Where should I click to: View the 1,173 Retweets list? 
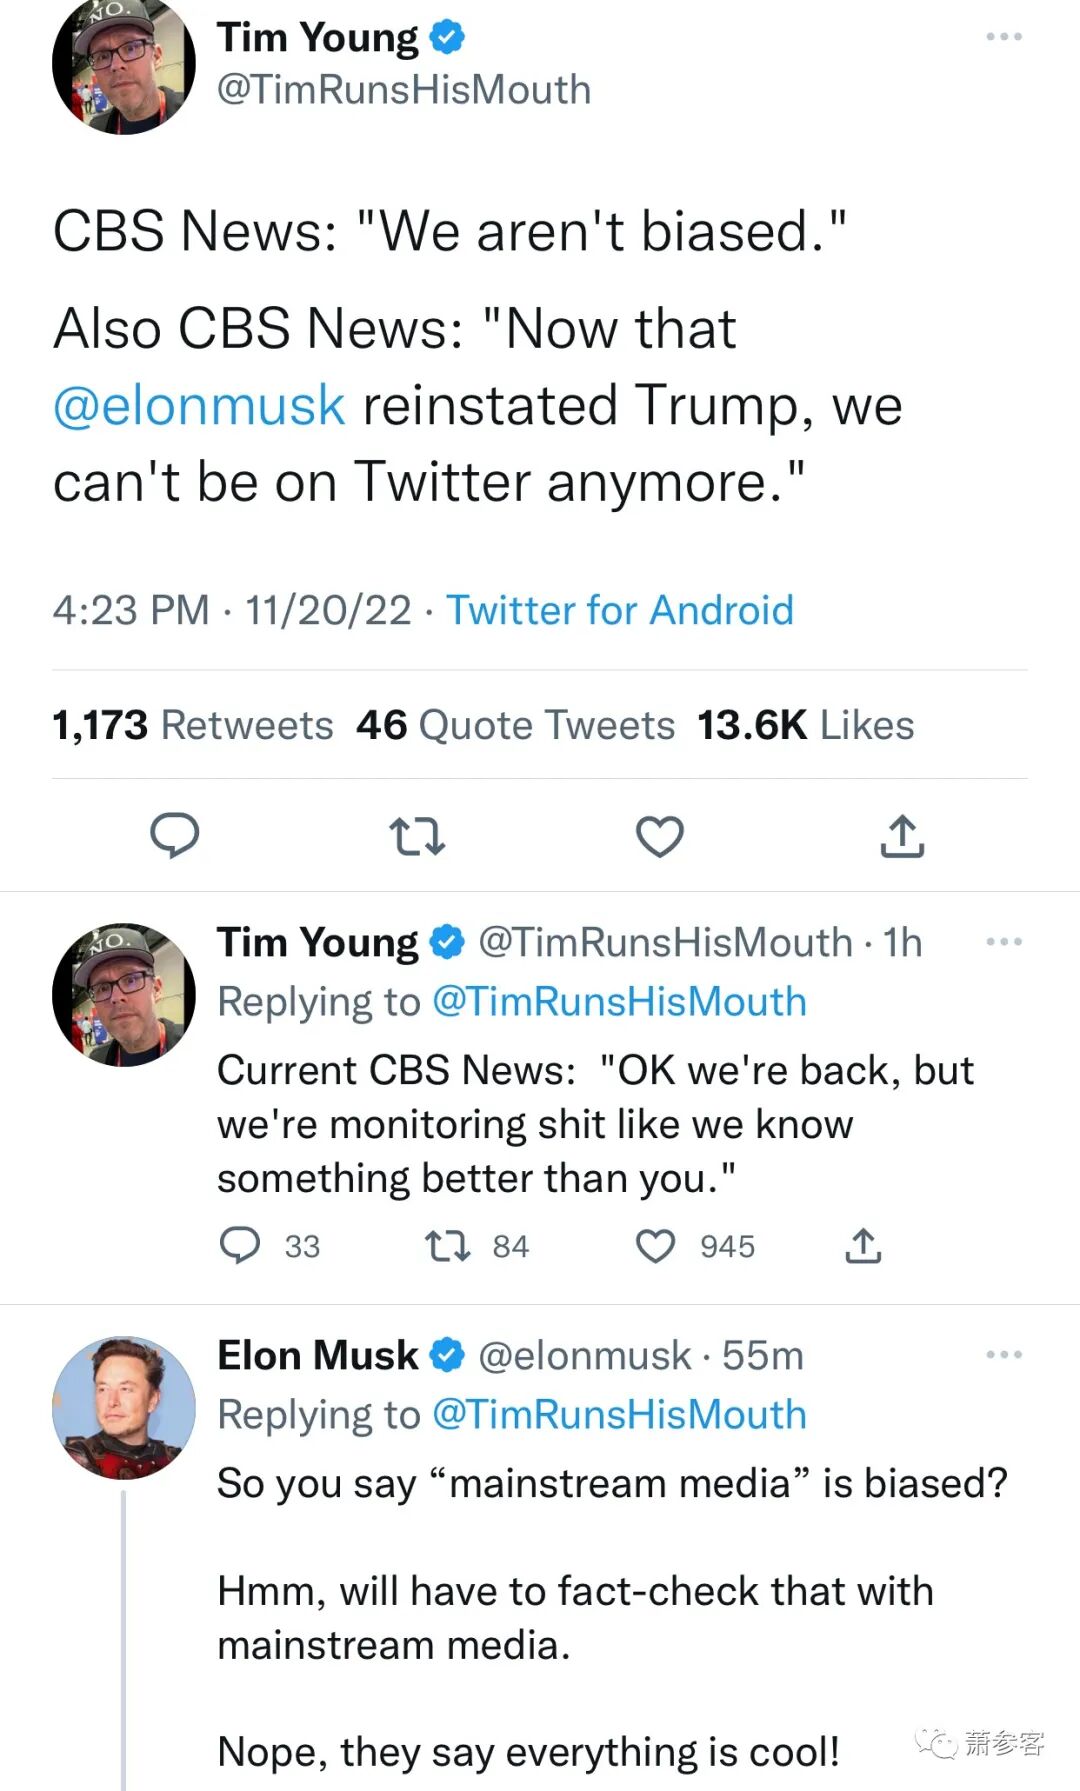click(192, 725)
